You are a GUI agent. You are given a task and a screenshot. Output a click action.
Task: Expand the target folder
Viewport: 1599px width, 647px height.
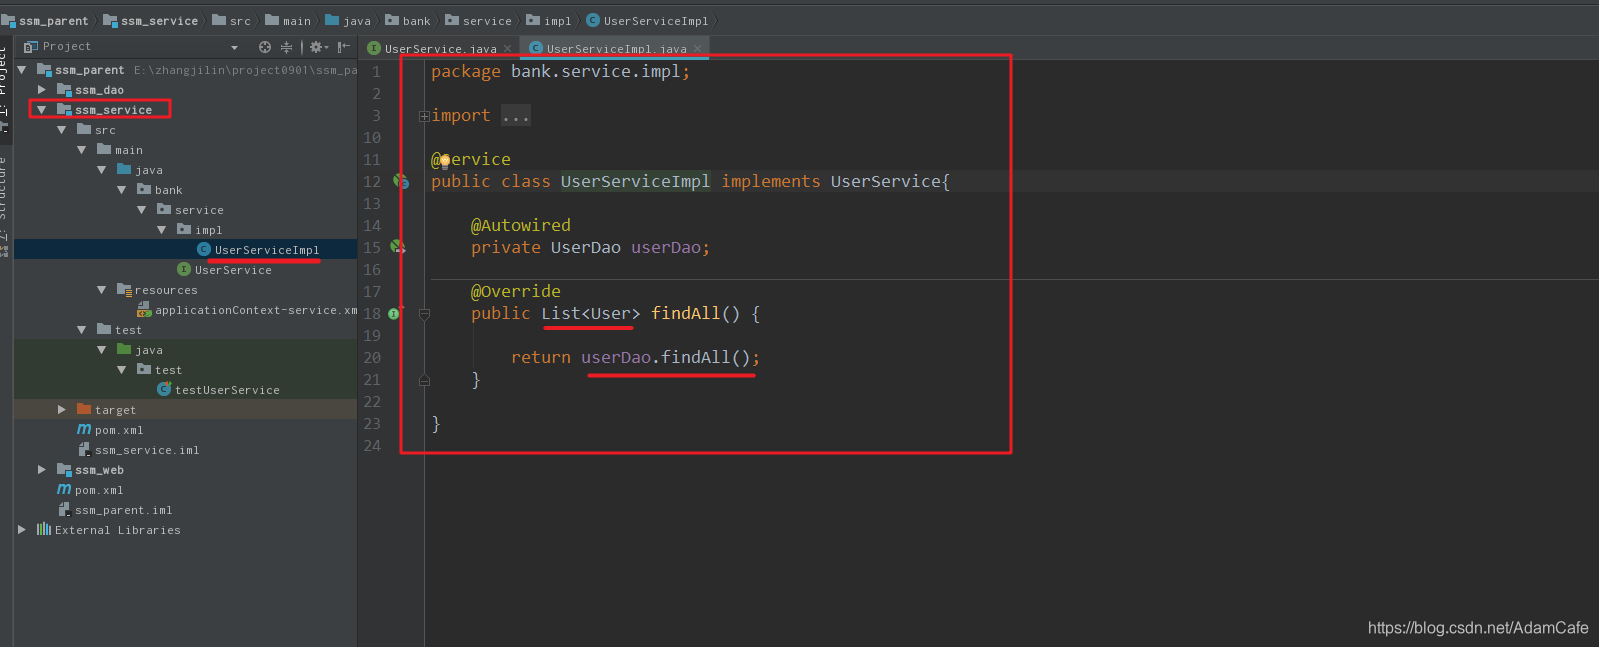(x=62, y=410)
